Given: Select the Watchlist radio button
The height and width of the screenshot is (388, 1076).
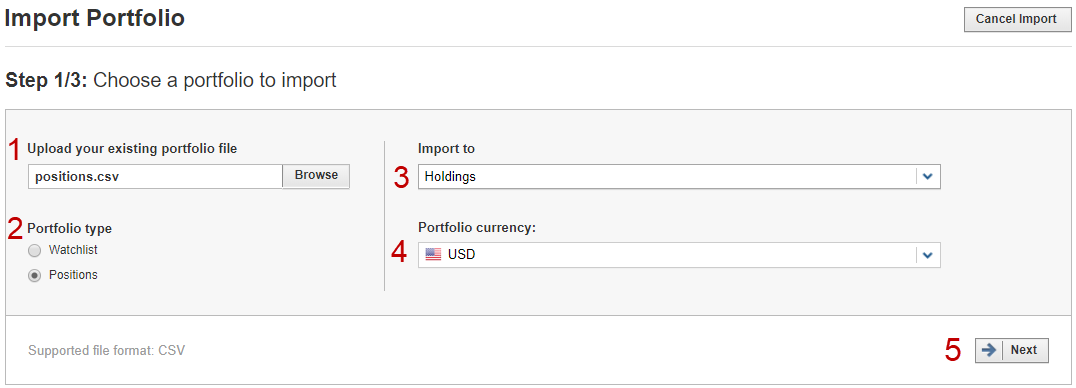Looking at the screenshot, I should (x=34, y=251).
